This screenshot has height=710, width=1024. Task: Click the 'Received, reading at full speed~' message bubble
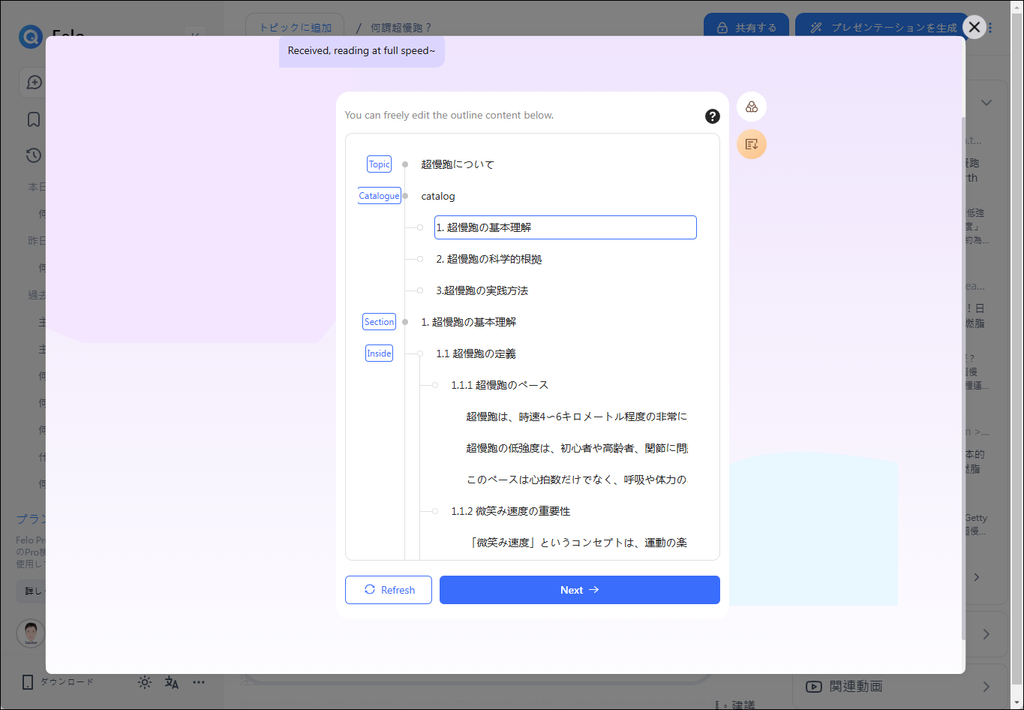361,51
